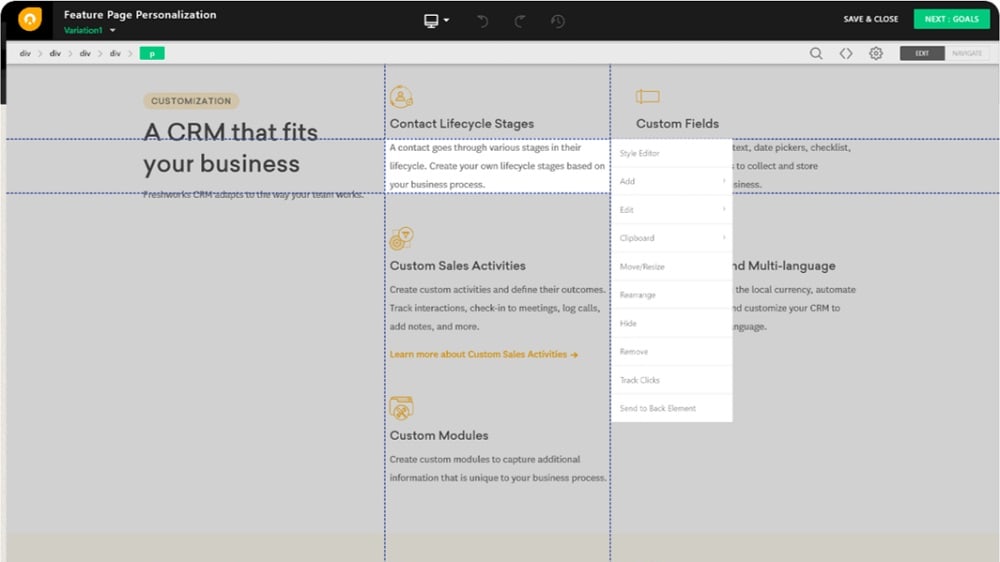This screenshot has height=562, width=1000.
Task: Choose Remove in the context menu
Action: (x=672, y=351)
